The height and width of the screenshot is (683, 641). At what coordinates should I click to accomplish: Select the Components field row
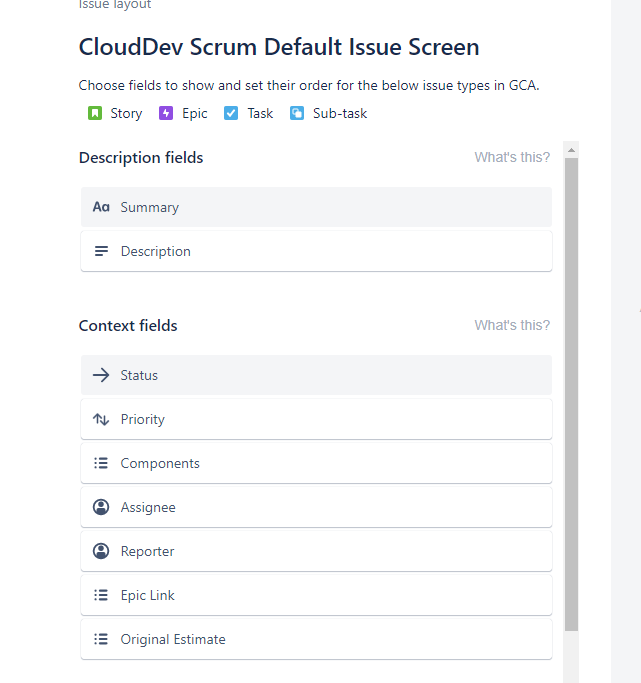click(317, 463)
